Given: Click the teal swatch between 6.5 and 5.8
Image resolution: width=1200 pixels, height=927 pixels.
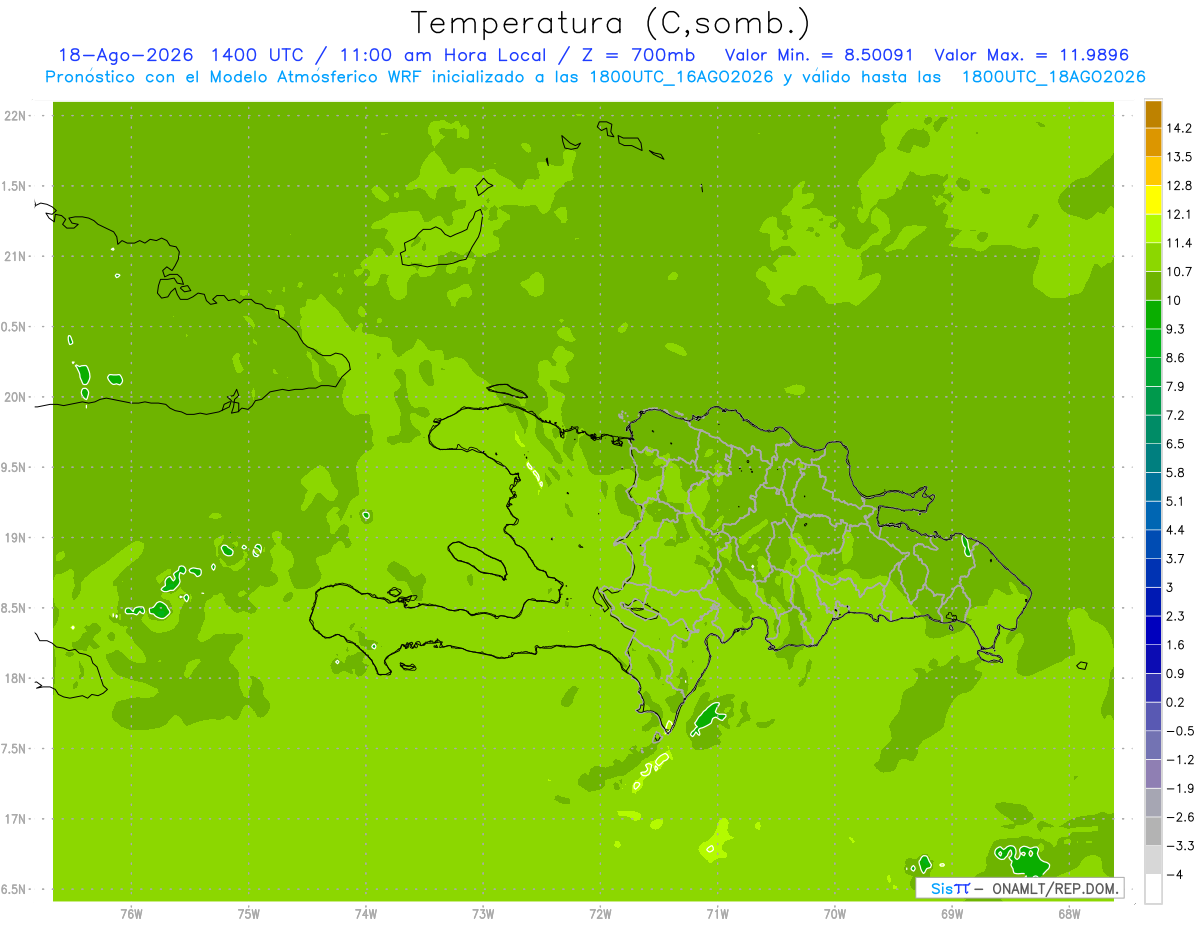Looking at the screenshot, I should pyautogui.click(x=1153, y=458).
